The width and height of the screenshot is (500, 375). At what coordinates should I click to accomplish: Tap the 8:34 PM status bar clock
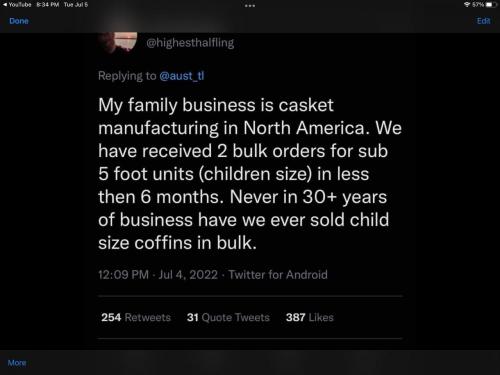tap(48, 5)
